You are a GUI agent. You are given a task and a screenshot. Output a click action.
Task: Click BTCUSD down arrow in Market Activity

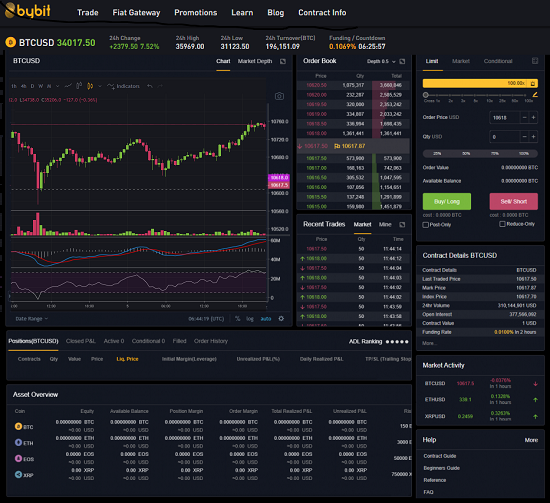535,384
